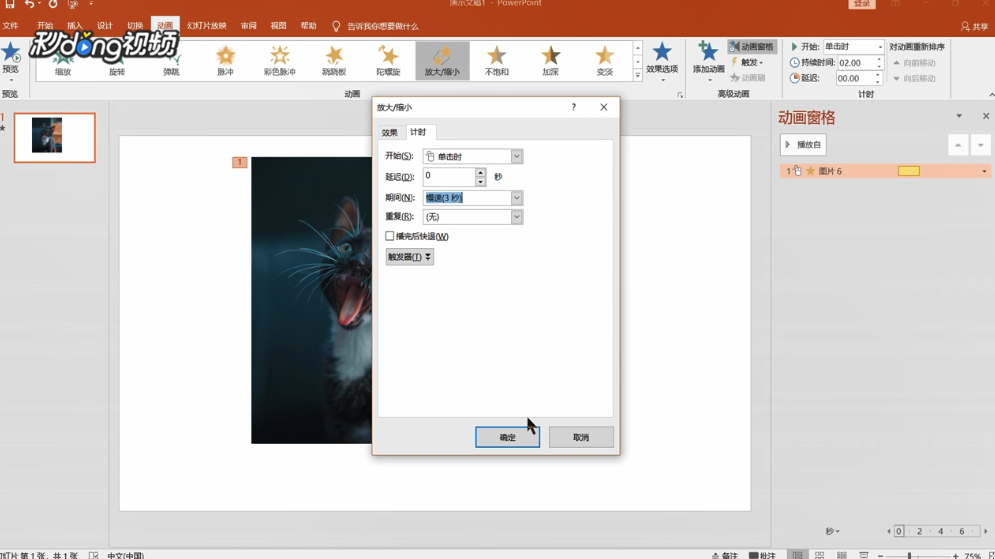Select the 脉冲 (Pulse) animation effect
This screenshot has width=995, height=559.
(225, 61)
